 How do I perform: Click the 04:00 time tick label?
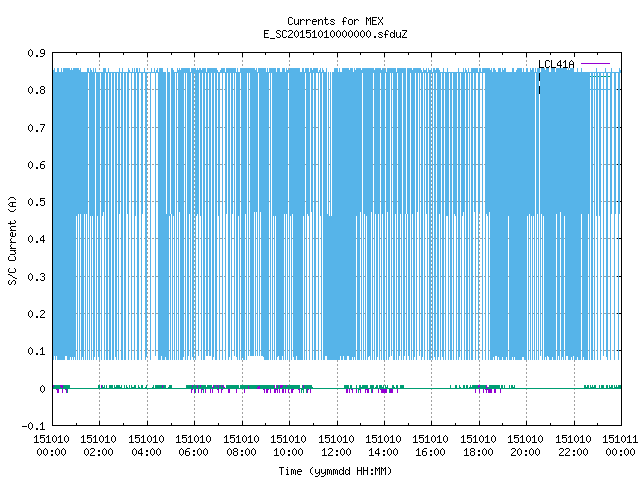click(x=146, y=452)
